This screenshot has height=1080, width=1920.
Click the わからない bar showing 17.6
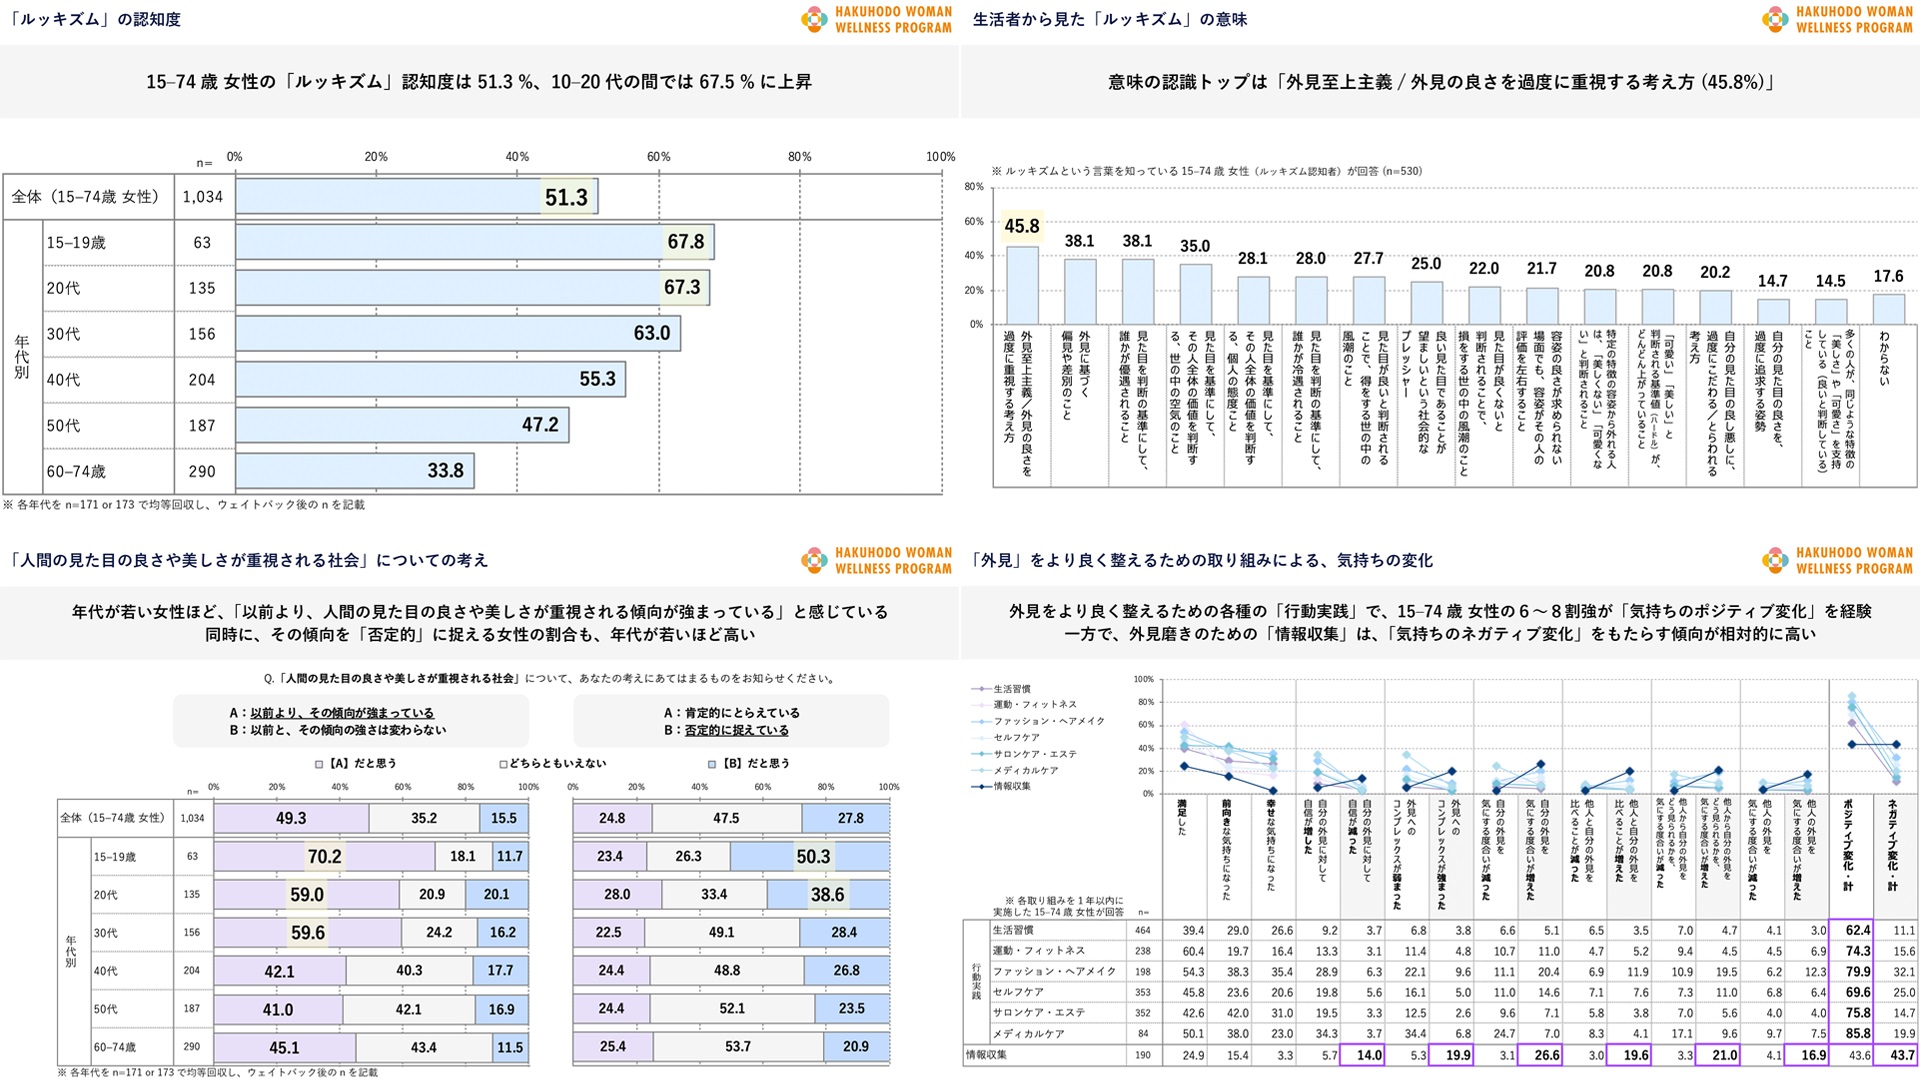(1888, 308)
